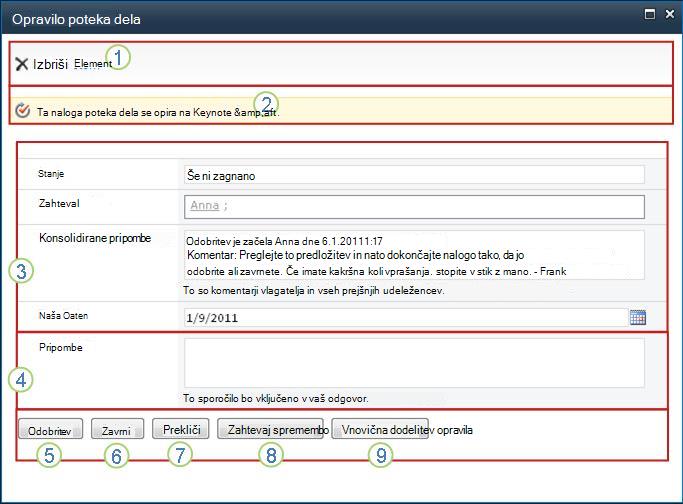Image resolution: width=683 pixels, height=504 pixels.
Task: Click the Zahtevaj spremembo button
Action: (x=270, y=430)
